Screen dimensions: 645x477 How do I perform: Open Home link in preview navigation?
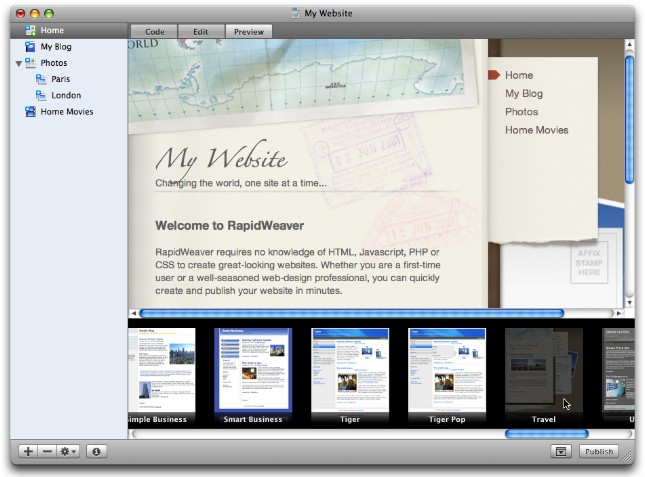[519, 75]
